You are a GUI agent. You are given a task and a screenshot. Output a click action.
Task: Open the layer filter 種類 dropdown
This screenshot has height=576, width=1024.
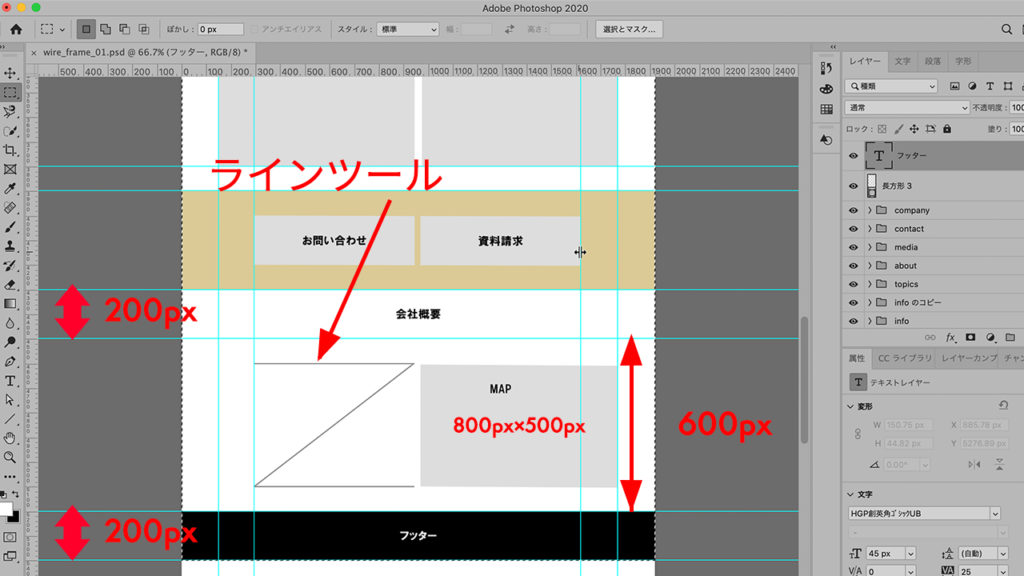point(891,86)
